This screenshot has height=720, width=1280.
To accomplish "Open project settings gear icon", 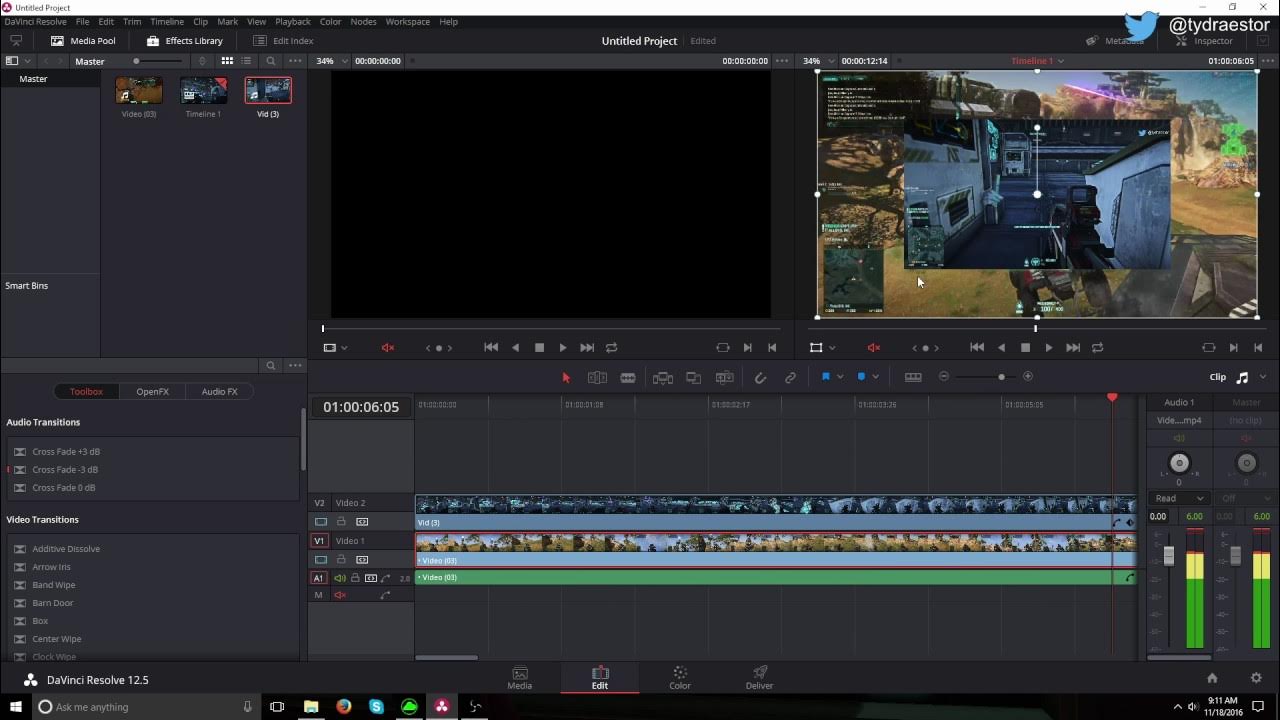I will click(x=1256, y=679).
